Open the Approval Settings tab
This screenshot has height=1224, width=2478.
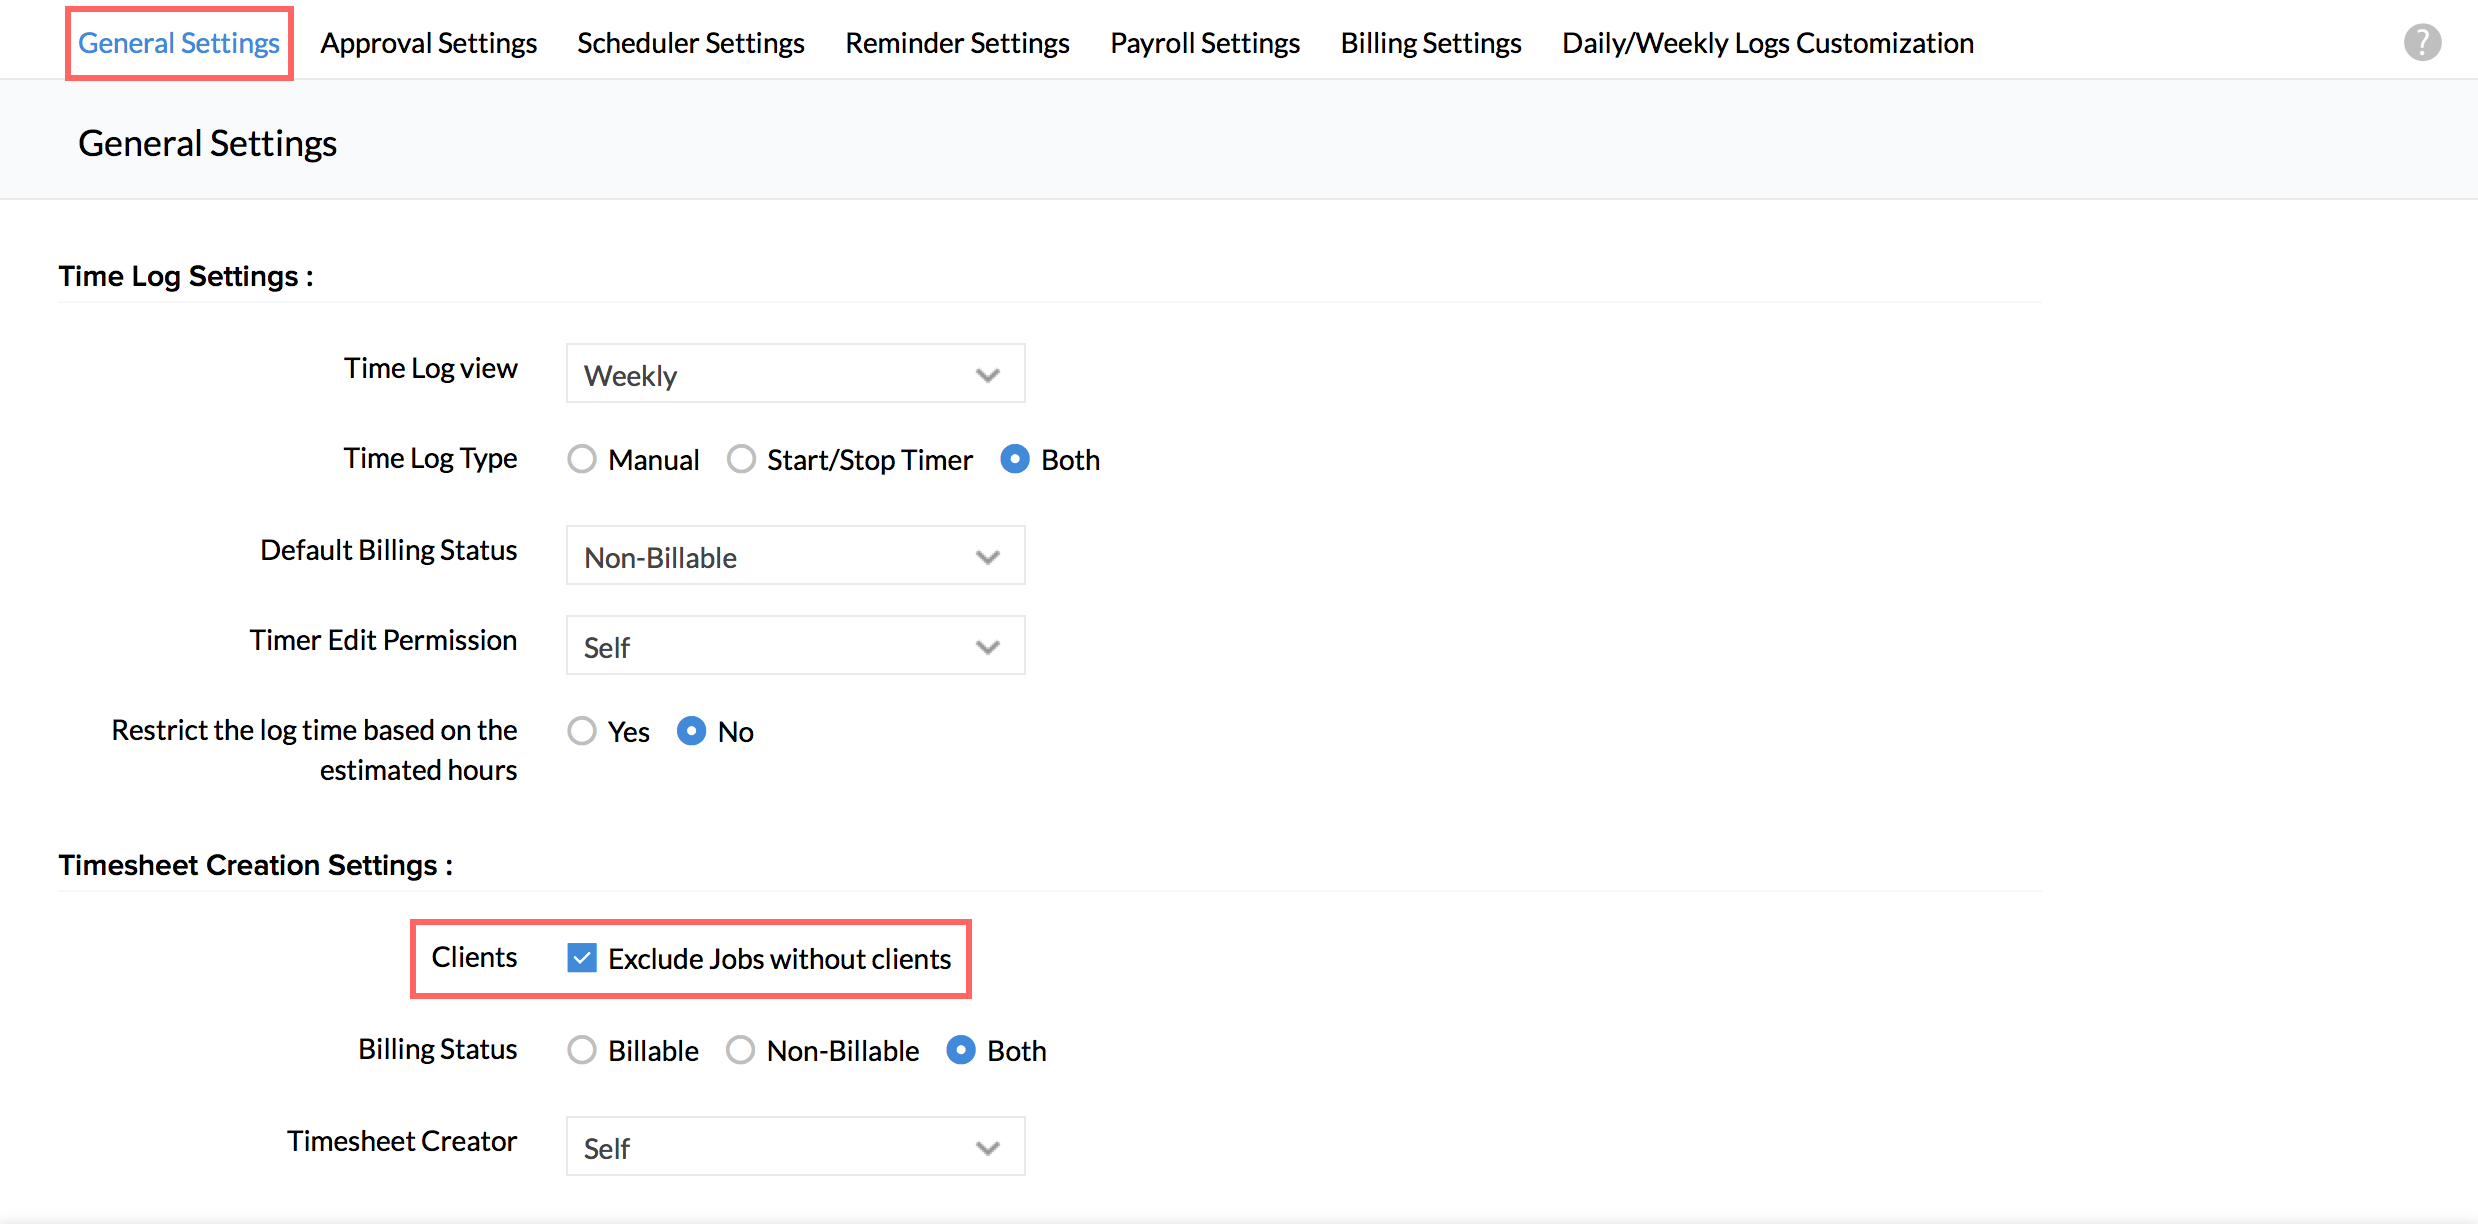428,43
